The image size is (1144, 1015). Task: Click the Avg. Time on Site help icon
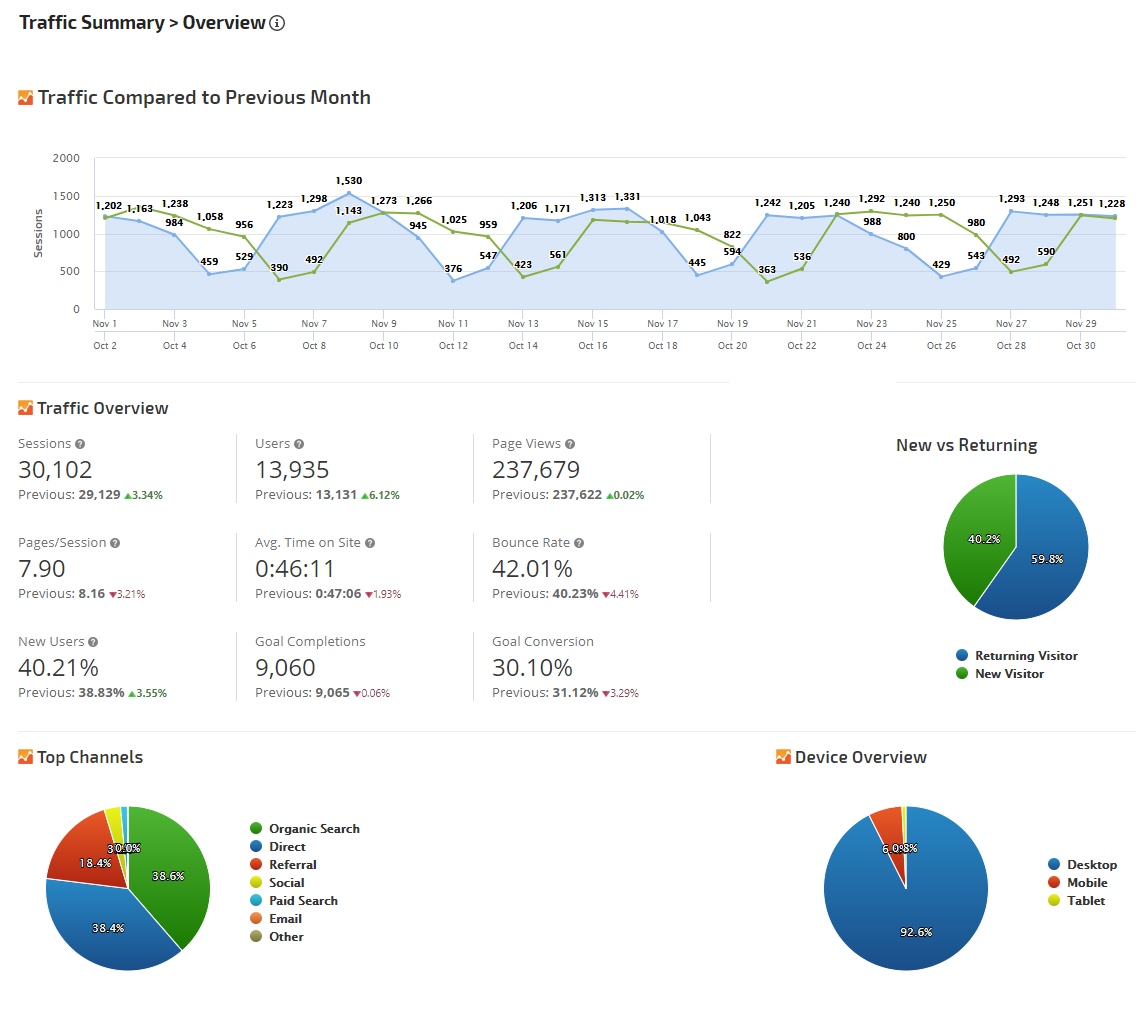(370, 543)
